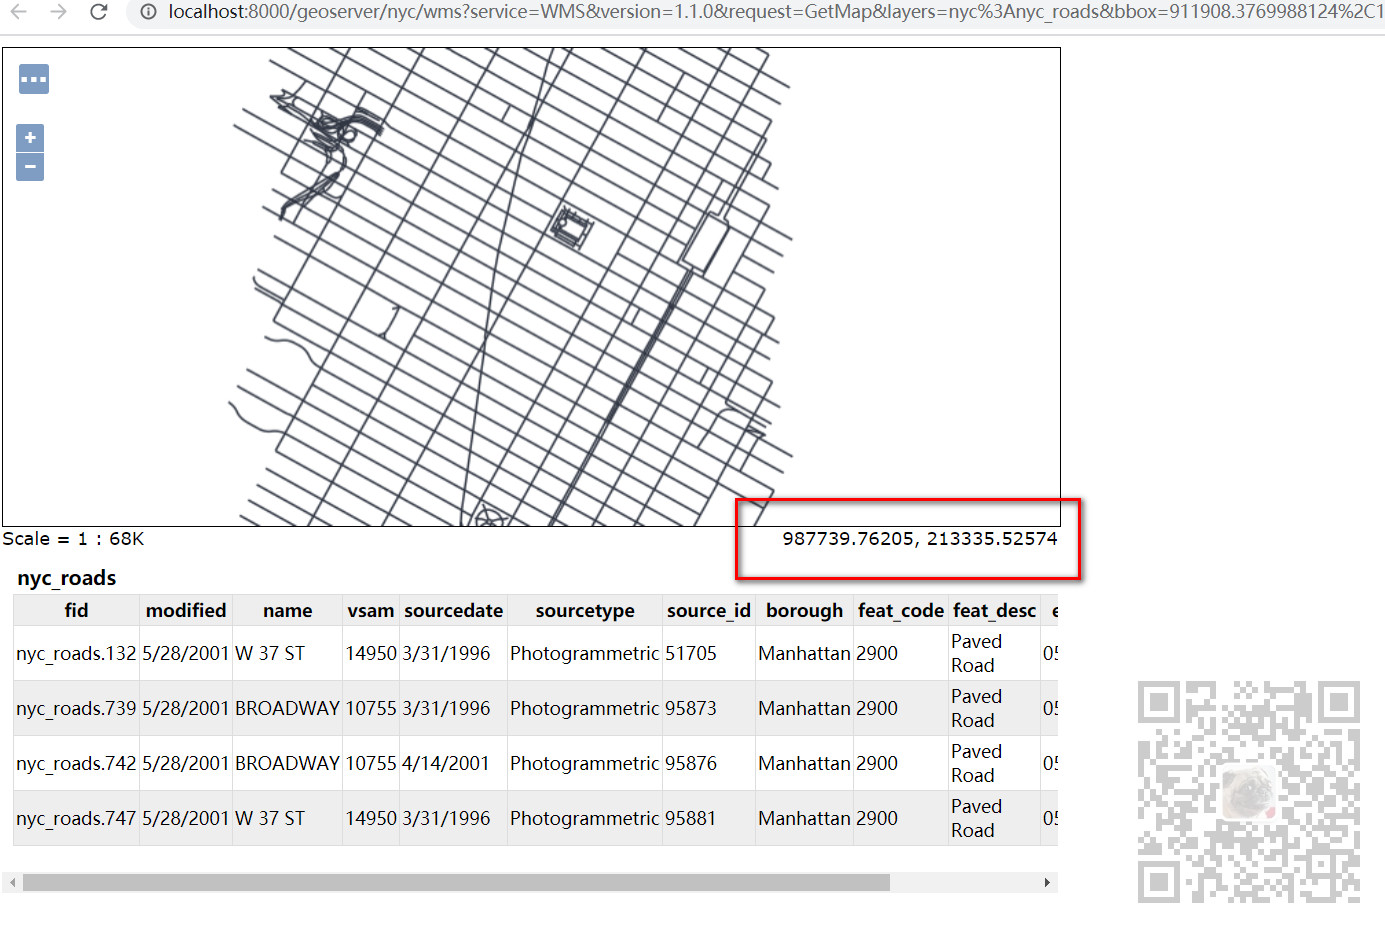
Task: Click 'Photogrammetric' in the nyc_roads.739 row
Action: coord(585,709)
